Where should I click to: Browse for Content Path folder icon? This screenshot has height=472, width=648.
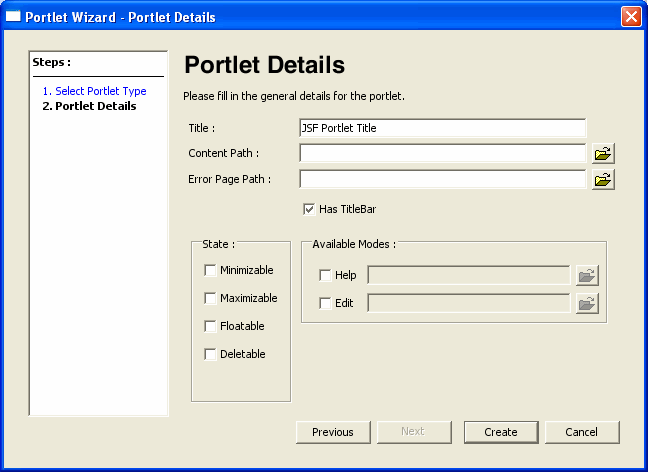click(603, 154)
